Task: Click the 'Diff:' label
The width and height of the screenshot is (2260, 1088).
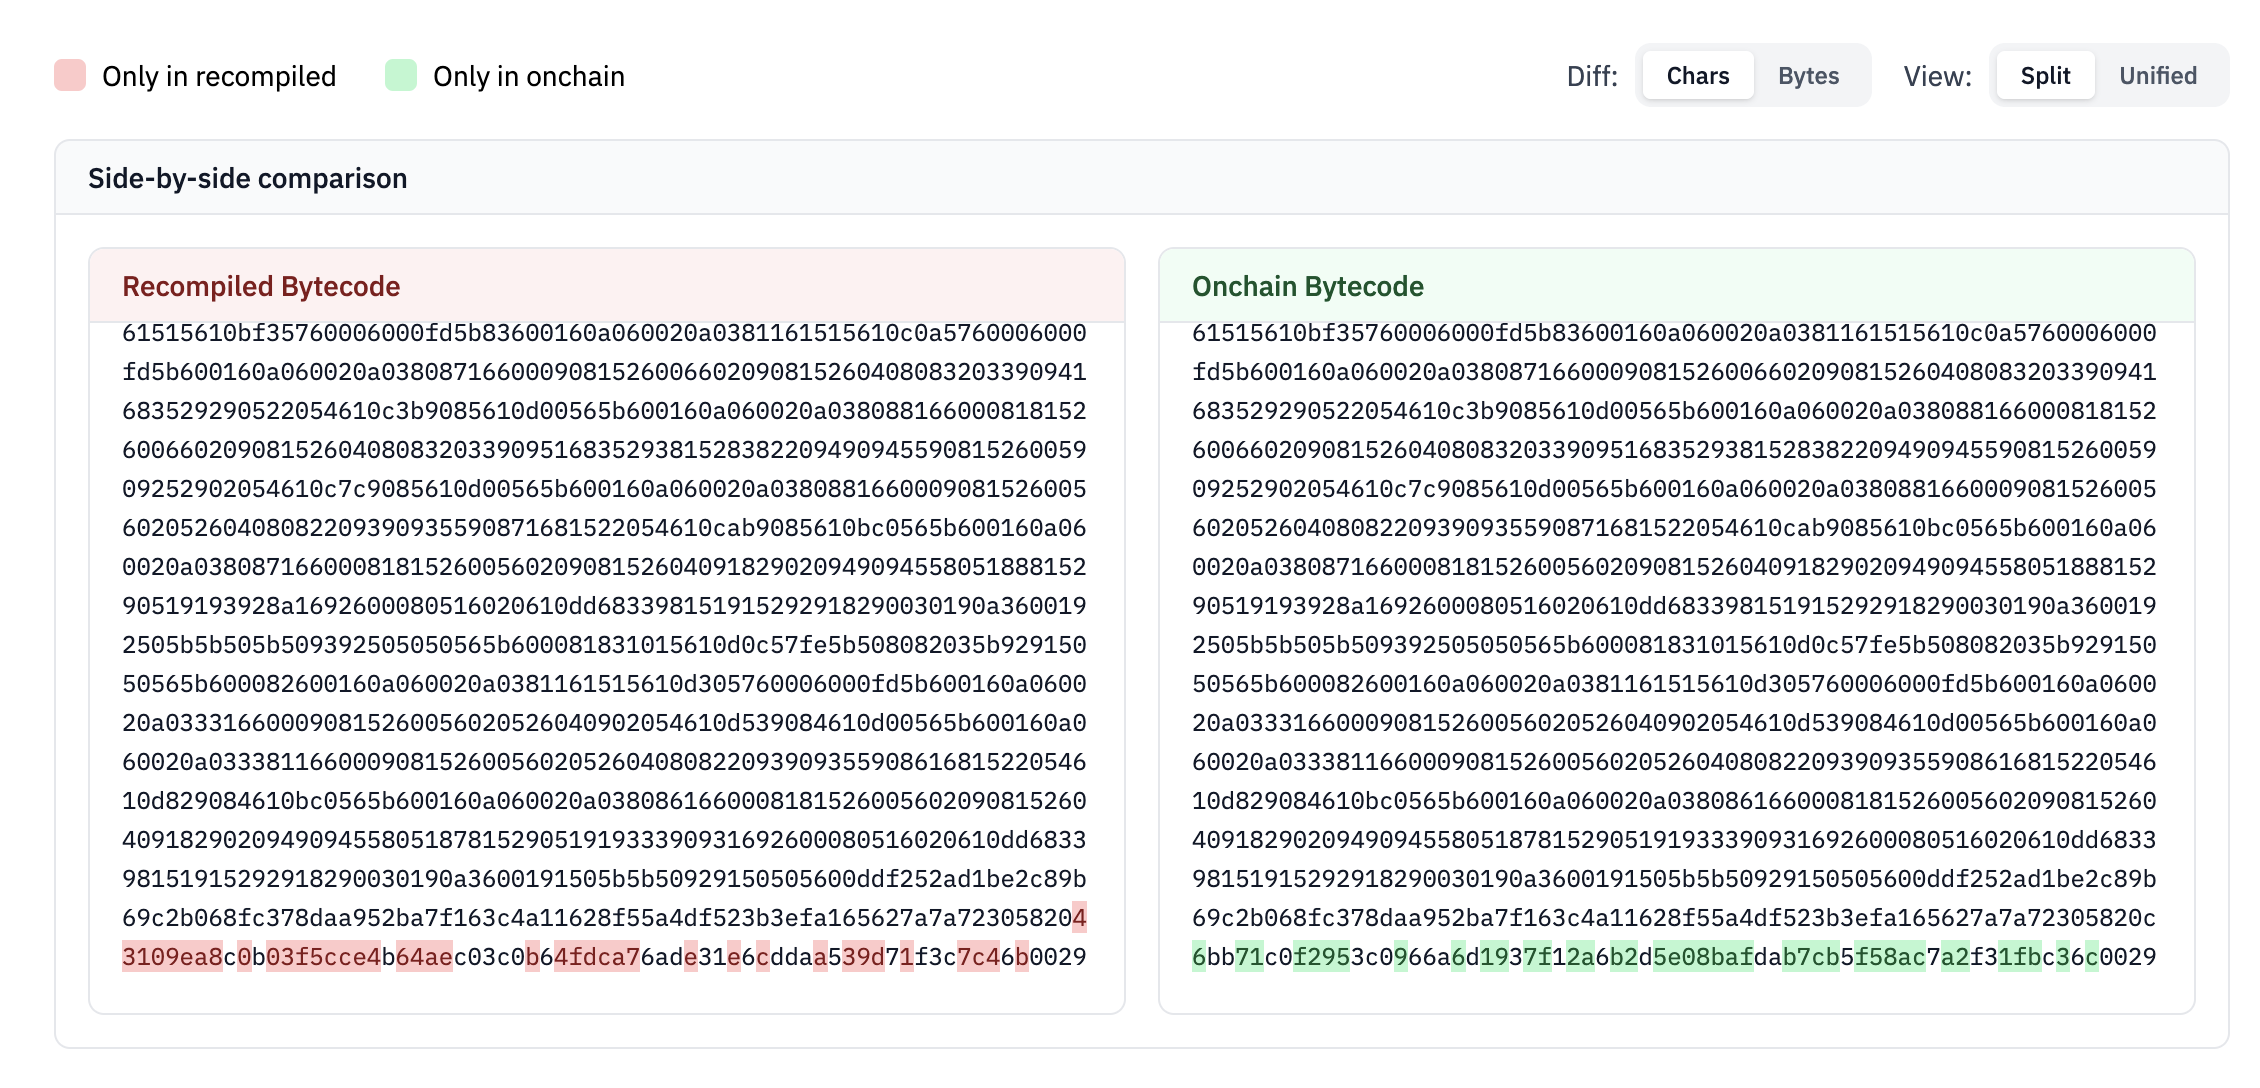Action: click(x=1591, y=75)
